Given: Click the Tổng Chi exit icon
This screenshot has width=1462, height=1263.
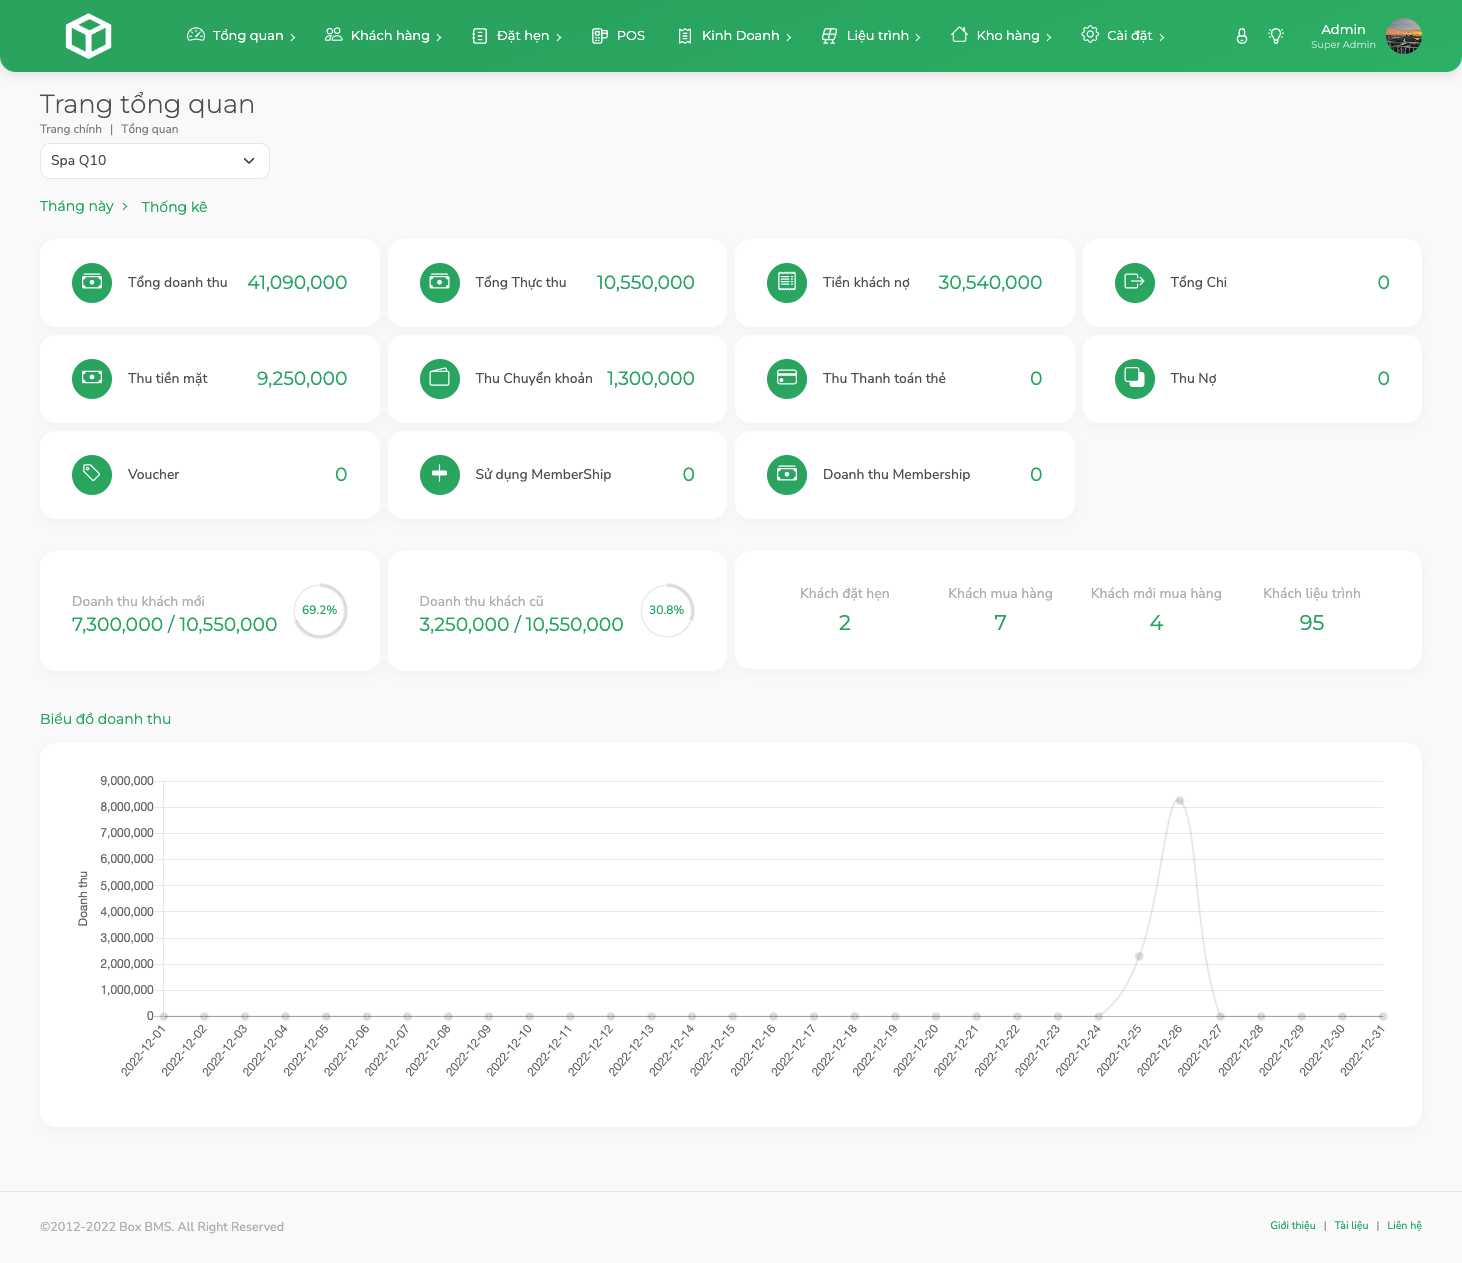Looking at the screenshot, I should click(x=1134, y=283).
